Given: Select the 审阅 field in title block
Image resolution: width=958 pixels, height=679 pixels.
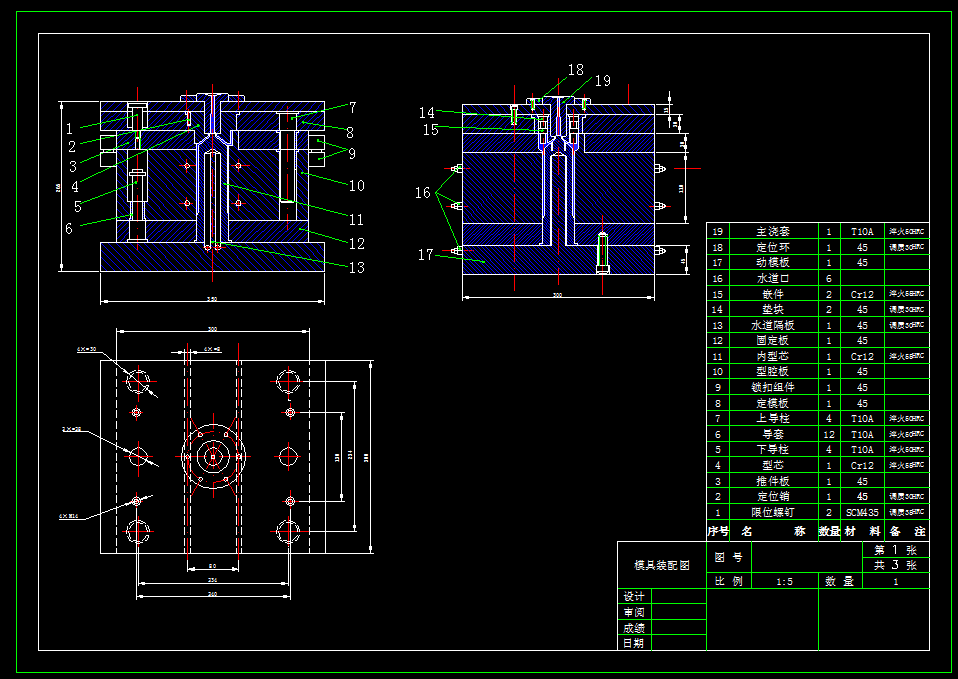Looking at the screenshot, I should (x=634, y=612).
